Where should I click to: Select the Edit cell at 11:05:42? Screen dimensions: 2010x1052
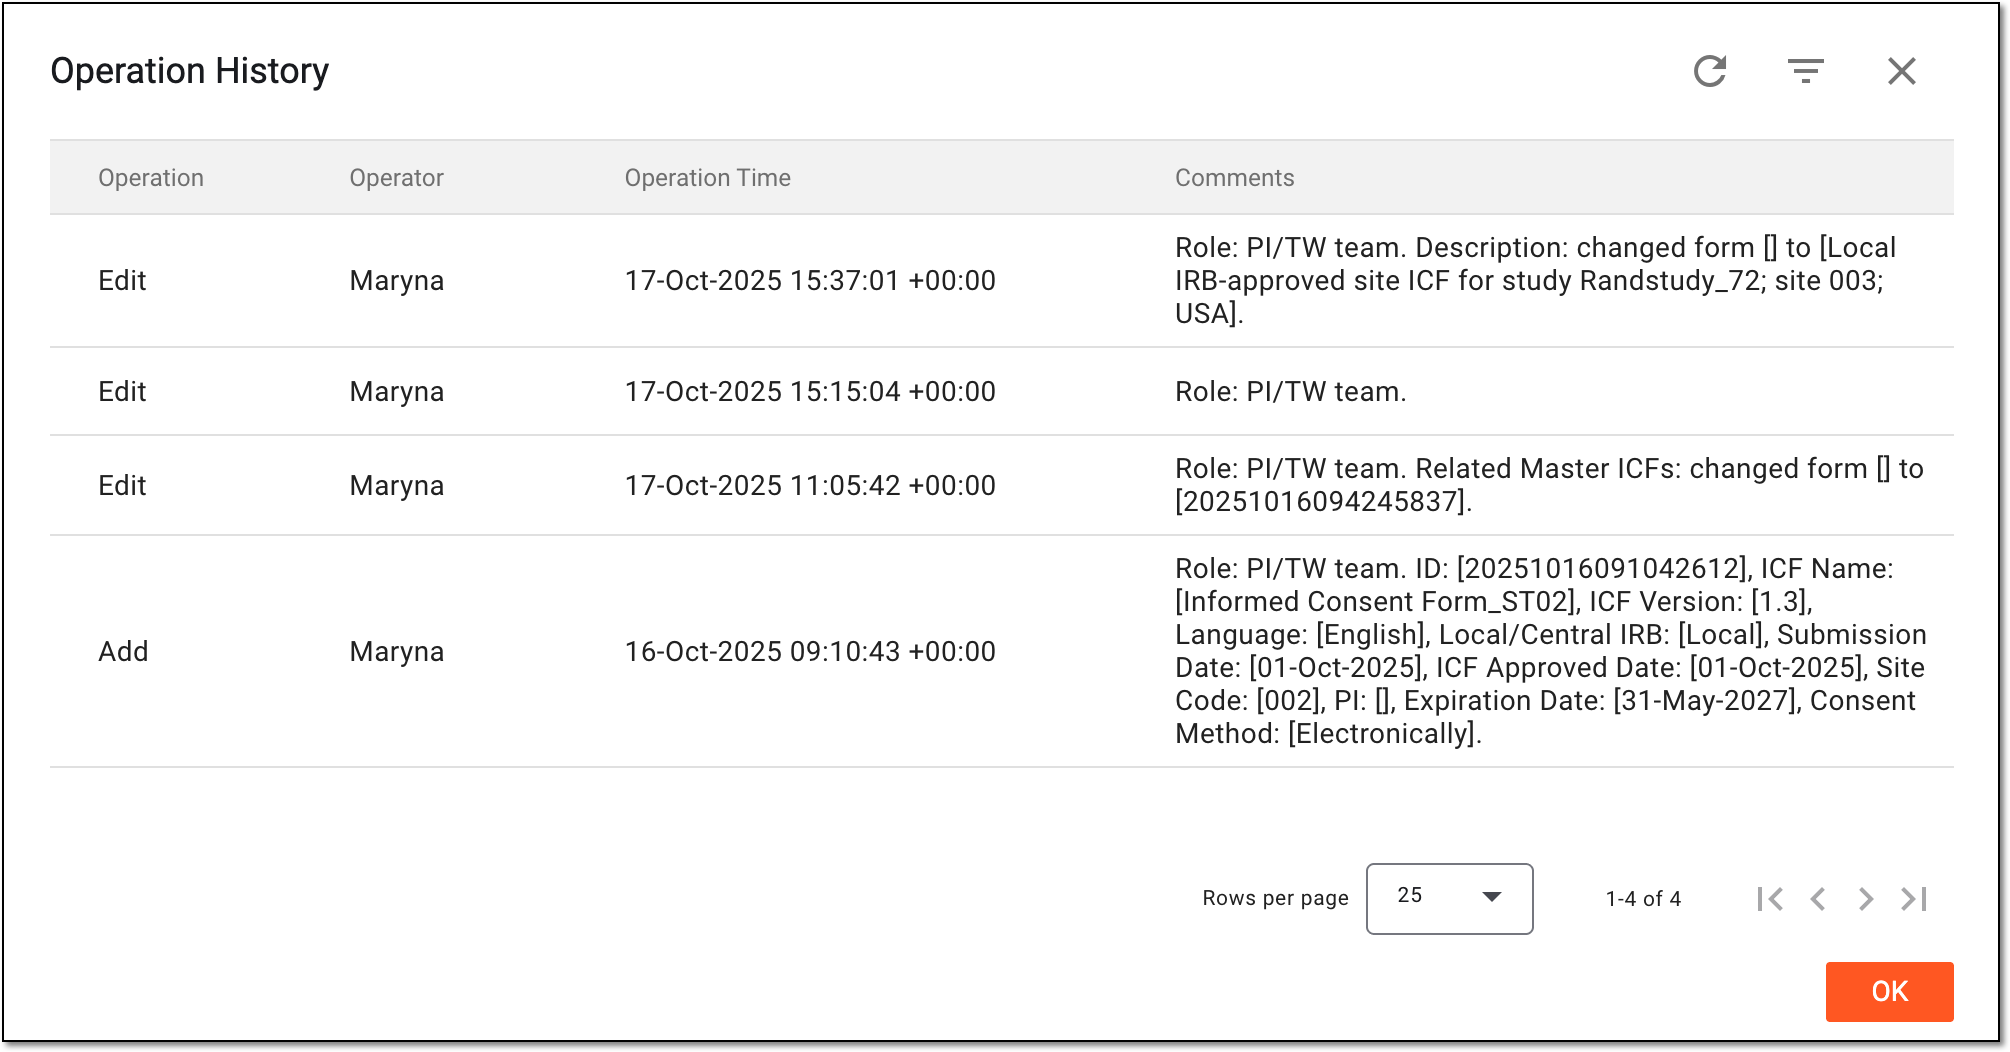pos(122,486)
